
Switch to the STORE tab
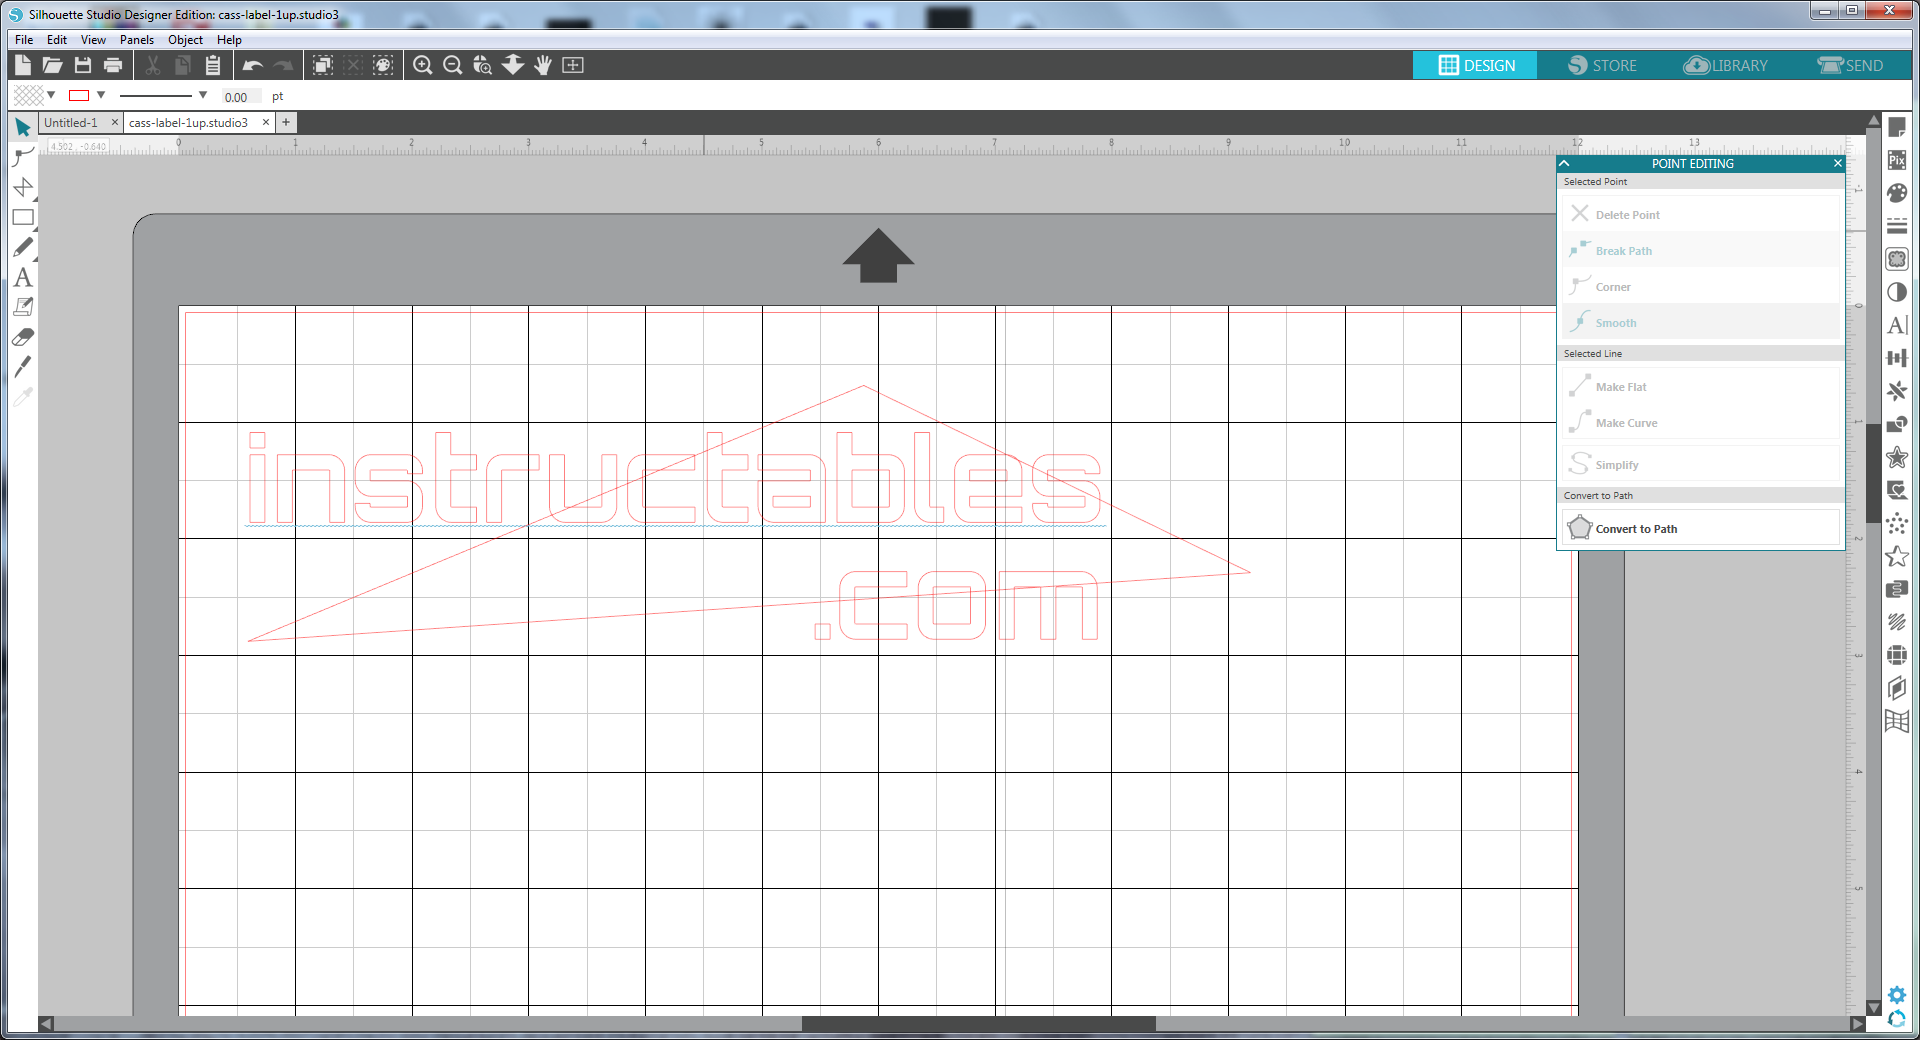(x=1602, y=65)
